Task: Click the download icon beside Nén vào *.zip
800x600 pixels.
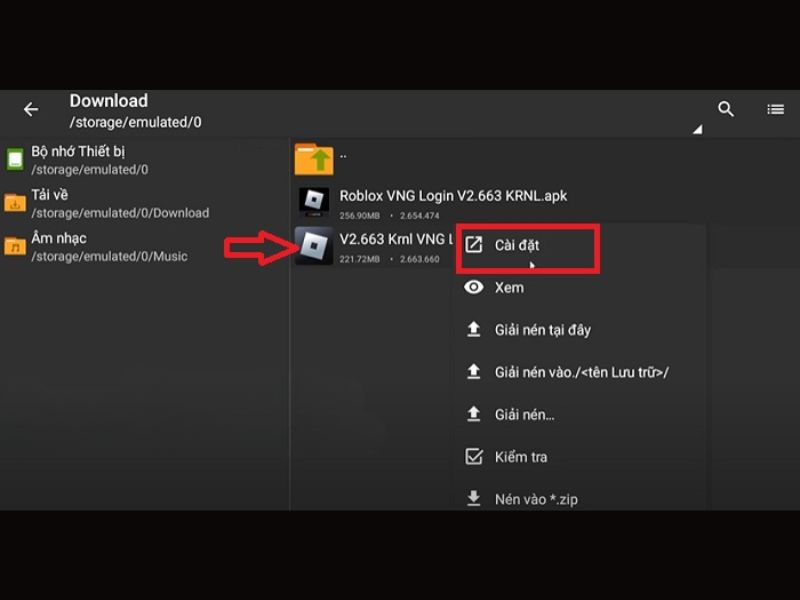Action: point(473,498)
